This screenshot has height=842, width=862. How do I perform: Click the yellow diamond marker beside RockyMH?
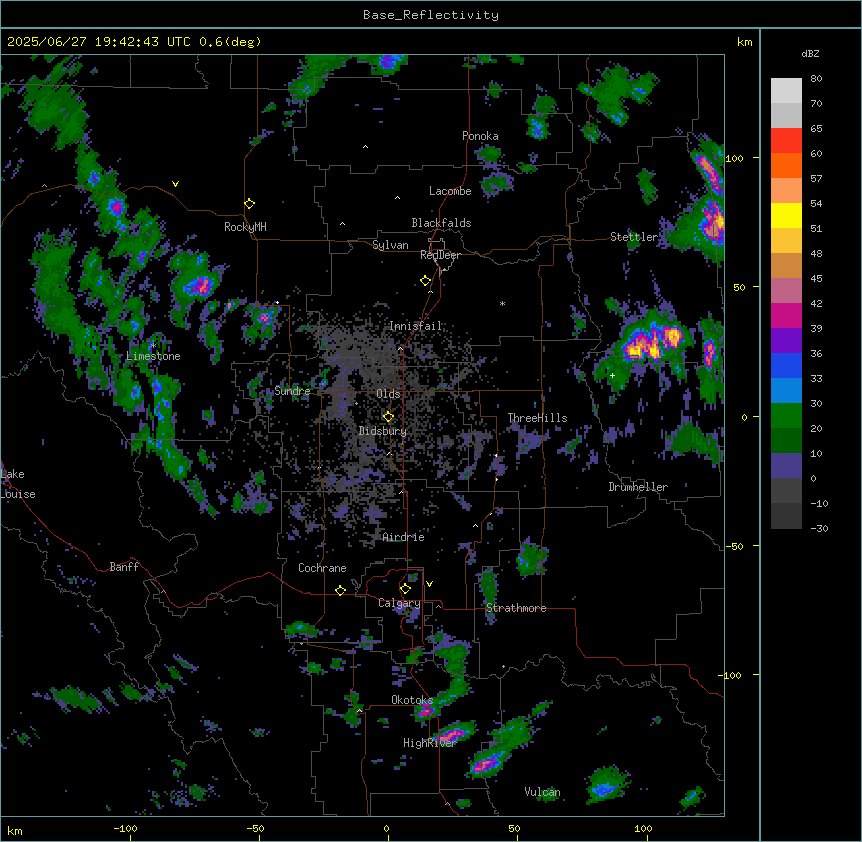click(x=249, y=204)
